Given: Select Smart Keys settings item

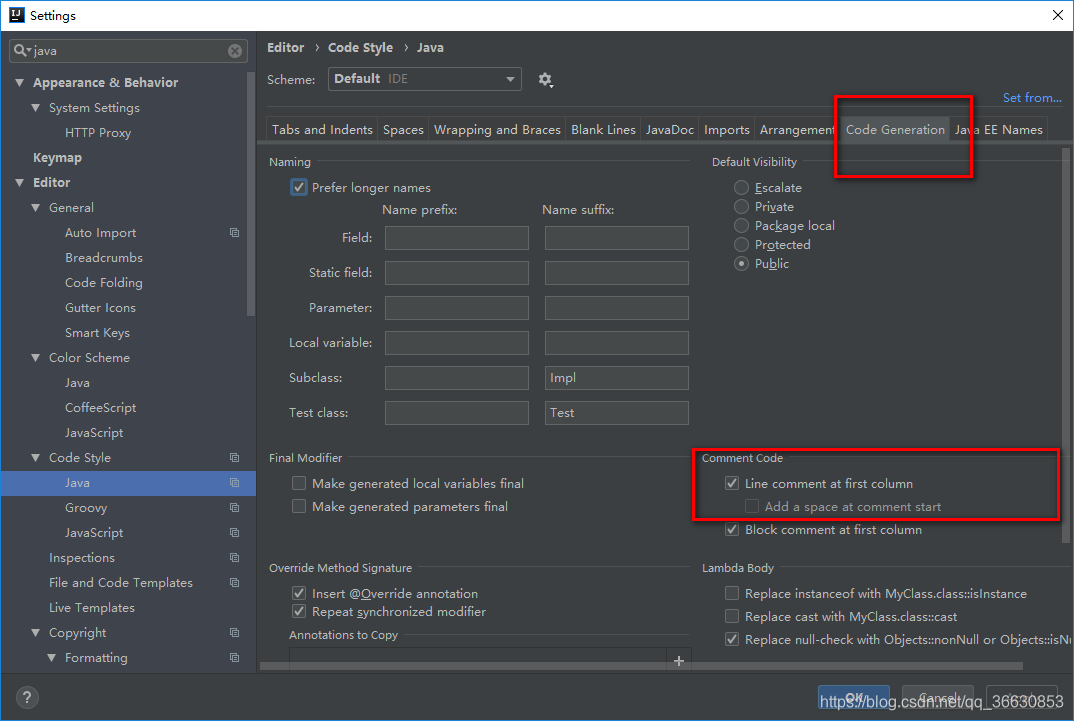Looking at the screenshot, I should tap(97, 333).
